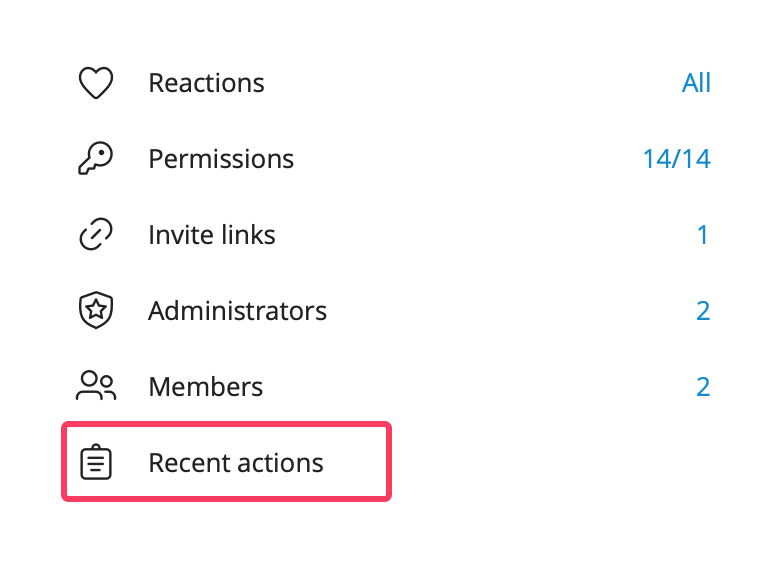Click the shield star Administrators icon

click(96, 310)
